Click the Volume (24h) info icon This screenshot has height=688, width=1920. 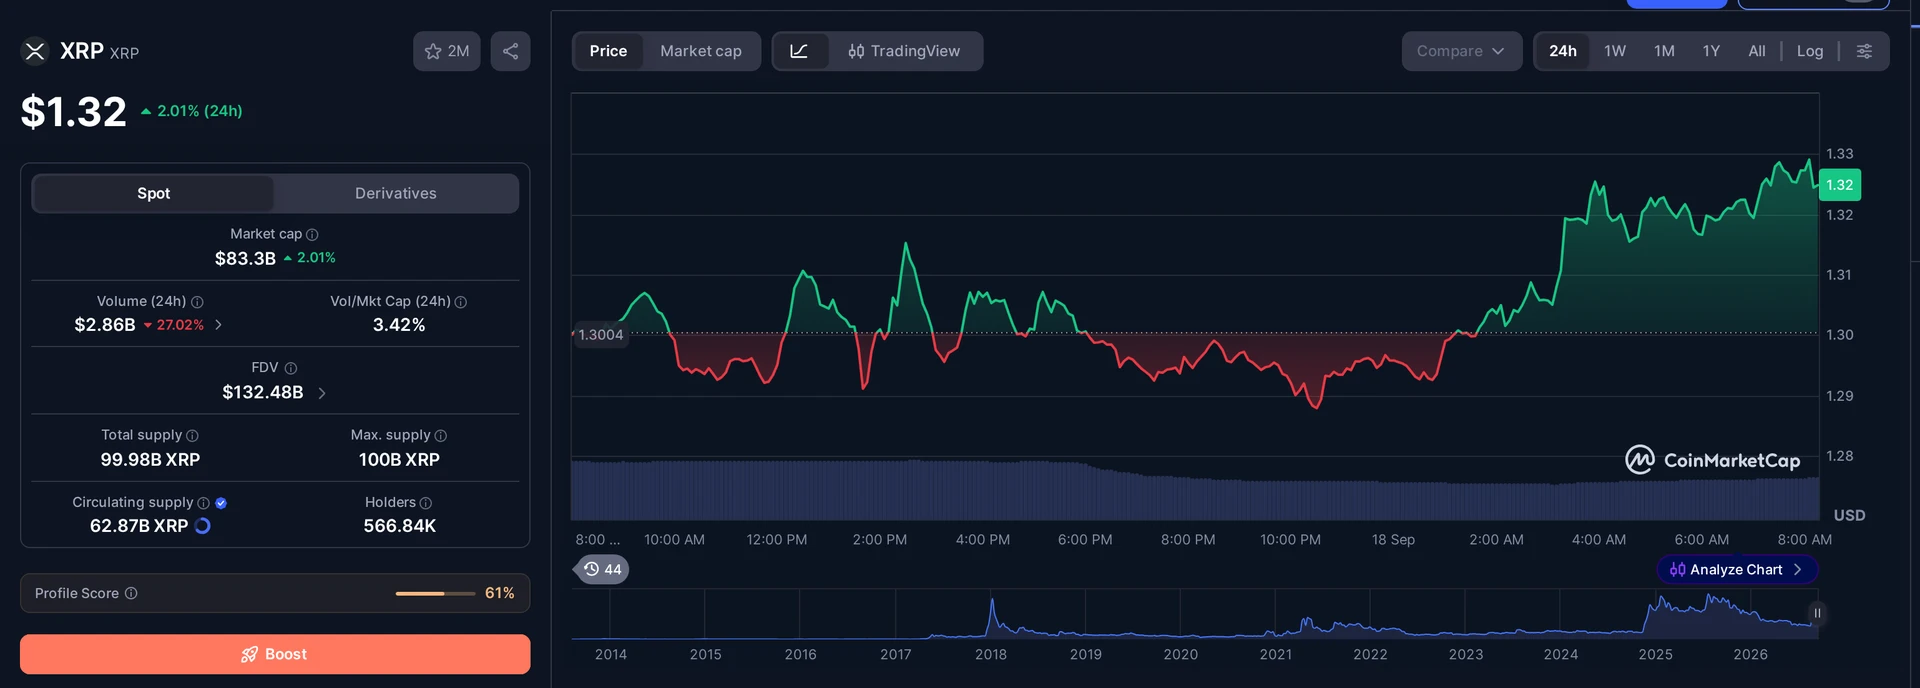197,302
